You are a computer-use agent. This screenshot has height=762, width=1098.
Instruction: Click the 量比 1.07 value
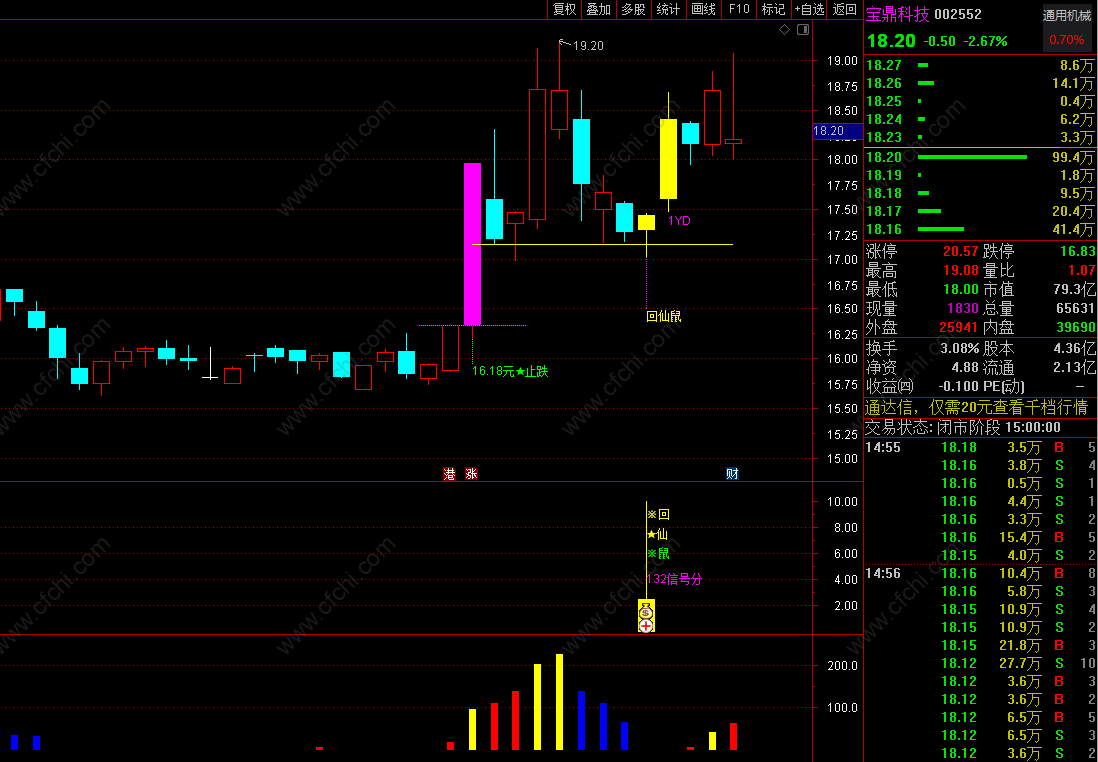(1082, 270)
